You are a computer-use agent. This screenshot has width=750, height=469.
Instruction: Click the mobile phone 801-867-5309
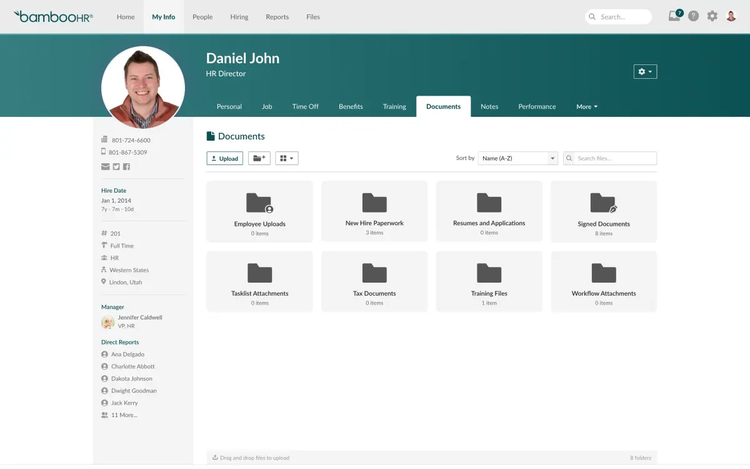pos(128,152)
